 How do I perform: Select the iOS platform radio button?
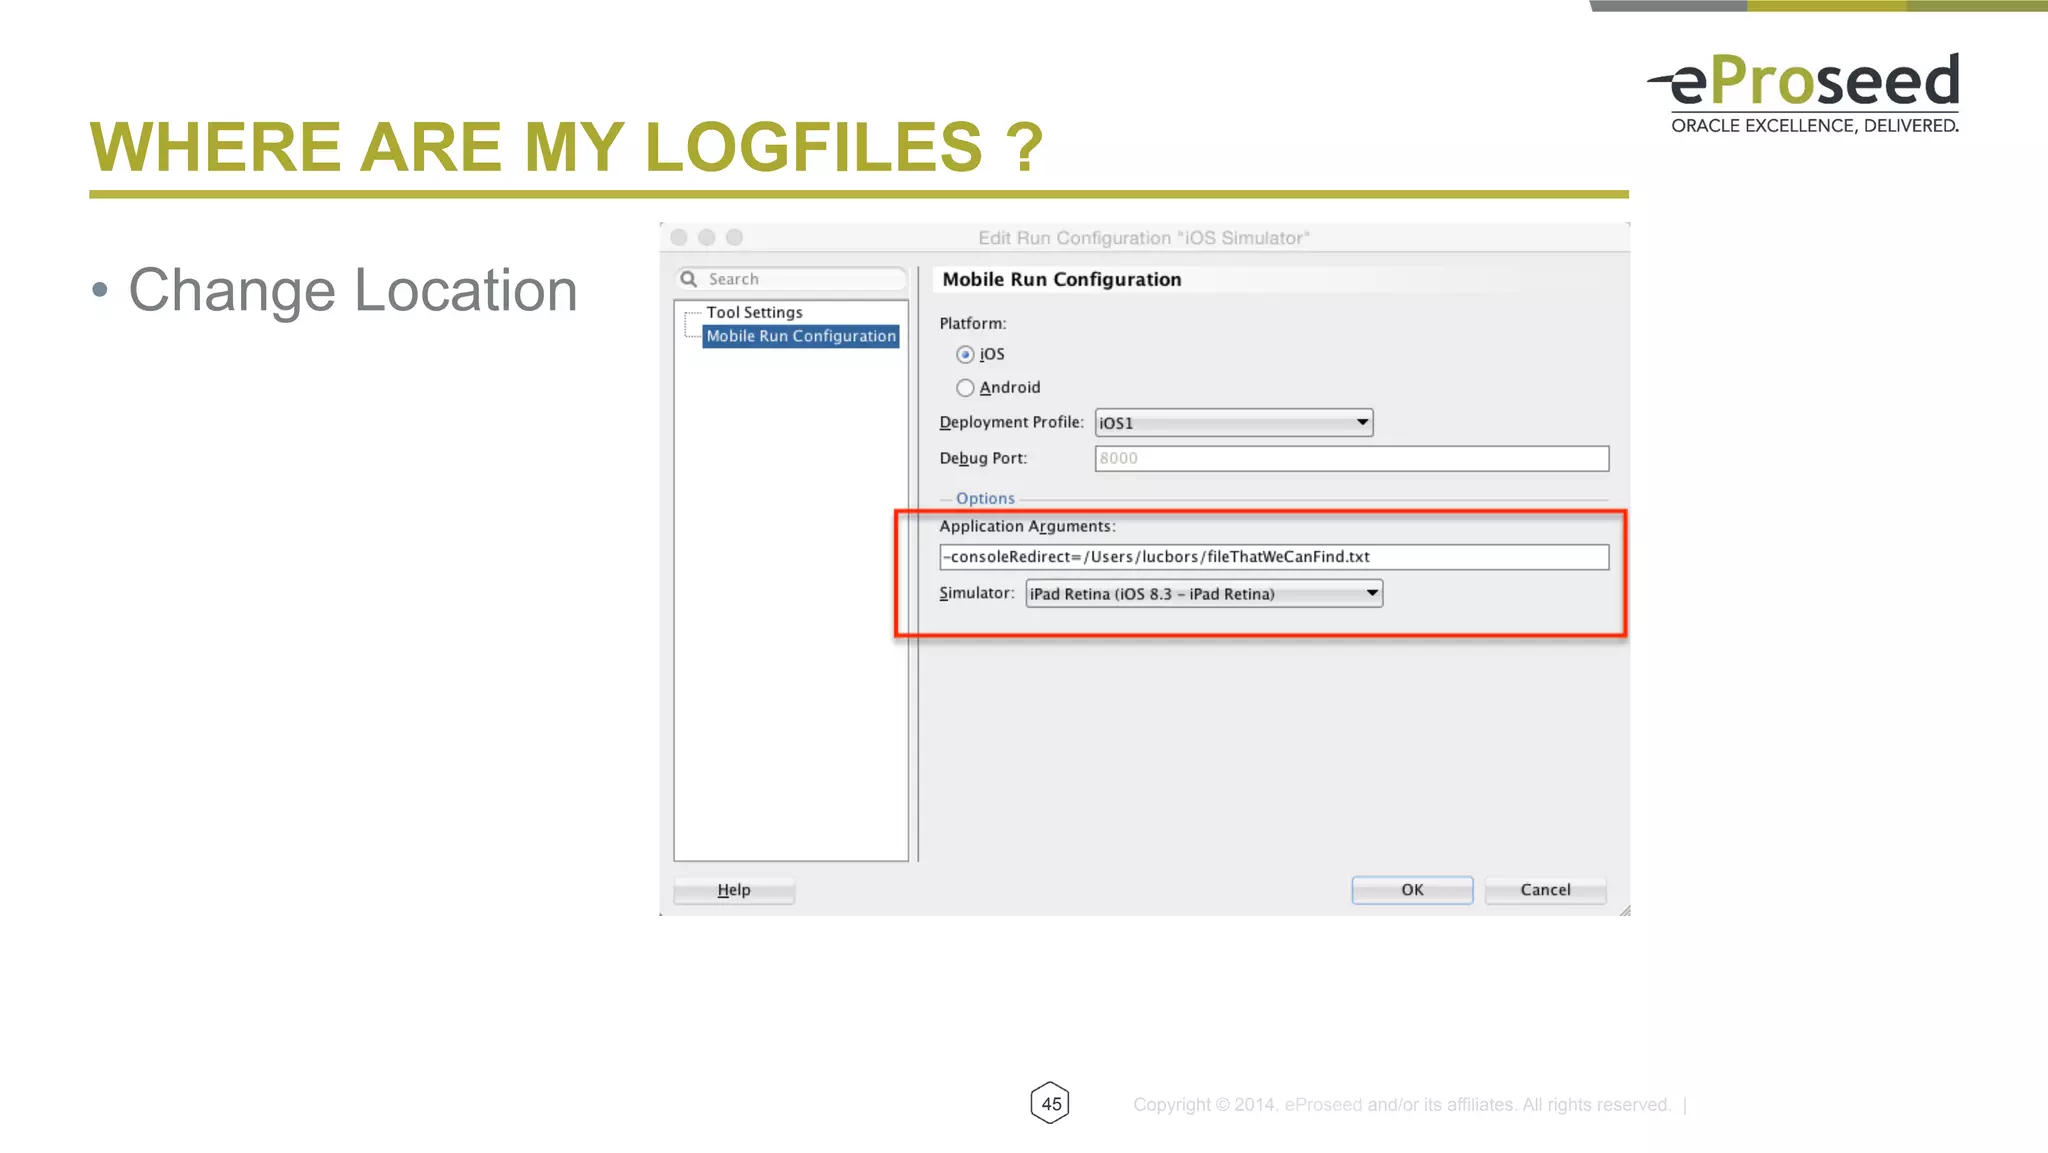tap(965, 354)
